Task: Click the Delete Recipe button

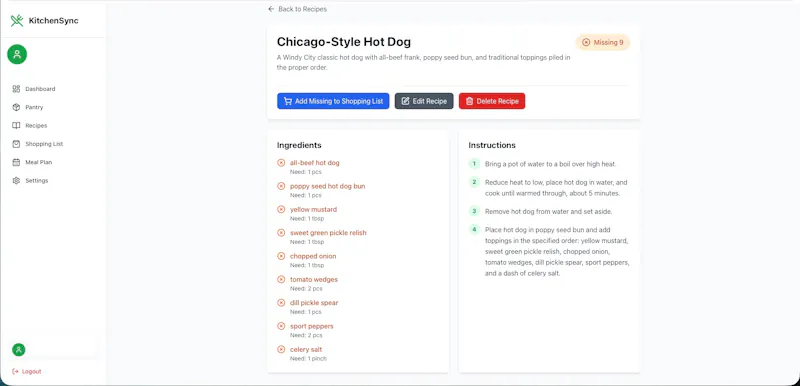Action: (x=492, y=101)
